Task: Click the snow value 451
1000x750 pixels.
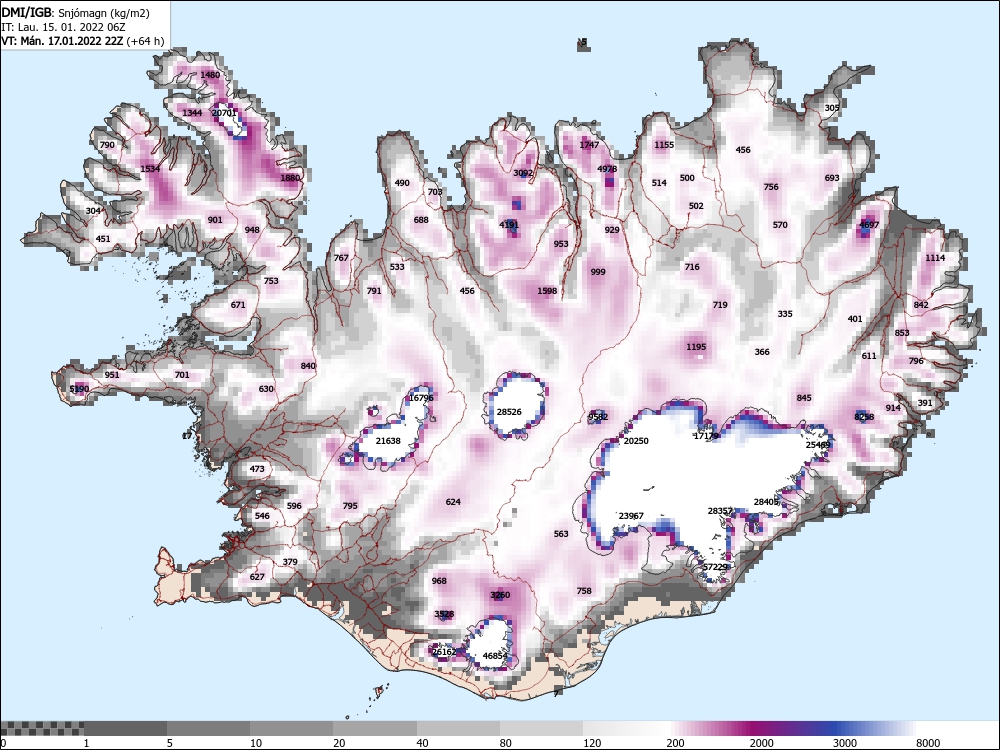Action: pos(103,239)
